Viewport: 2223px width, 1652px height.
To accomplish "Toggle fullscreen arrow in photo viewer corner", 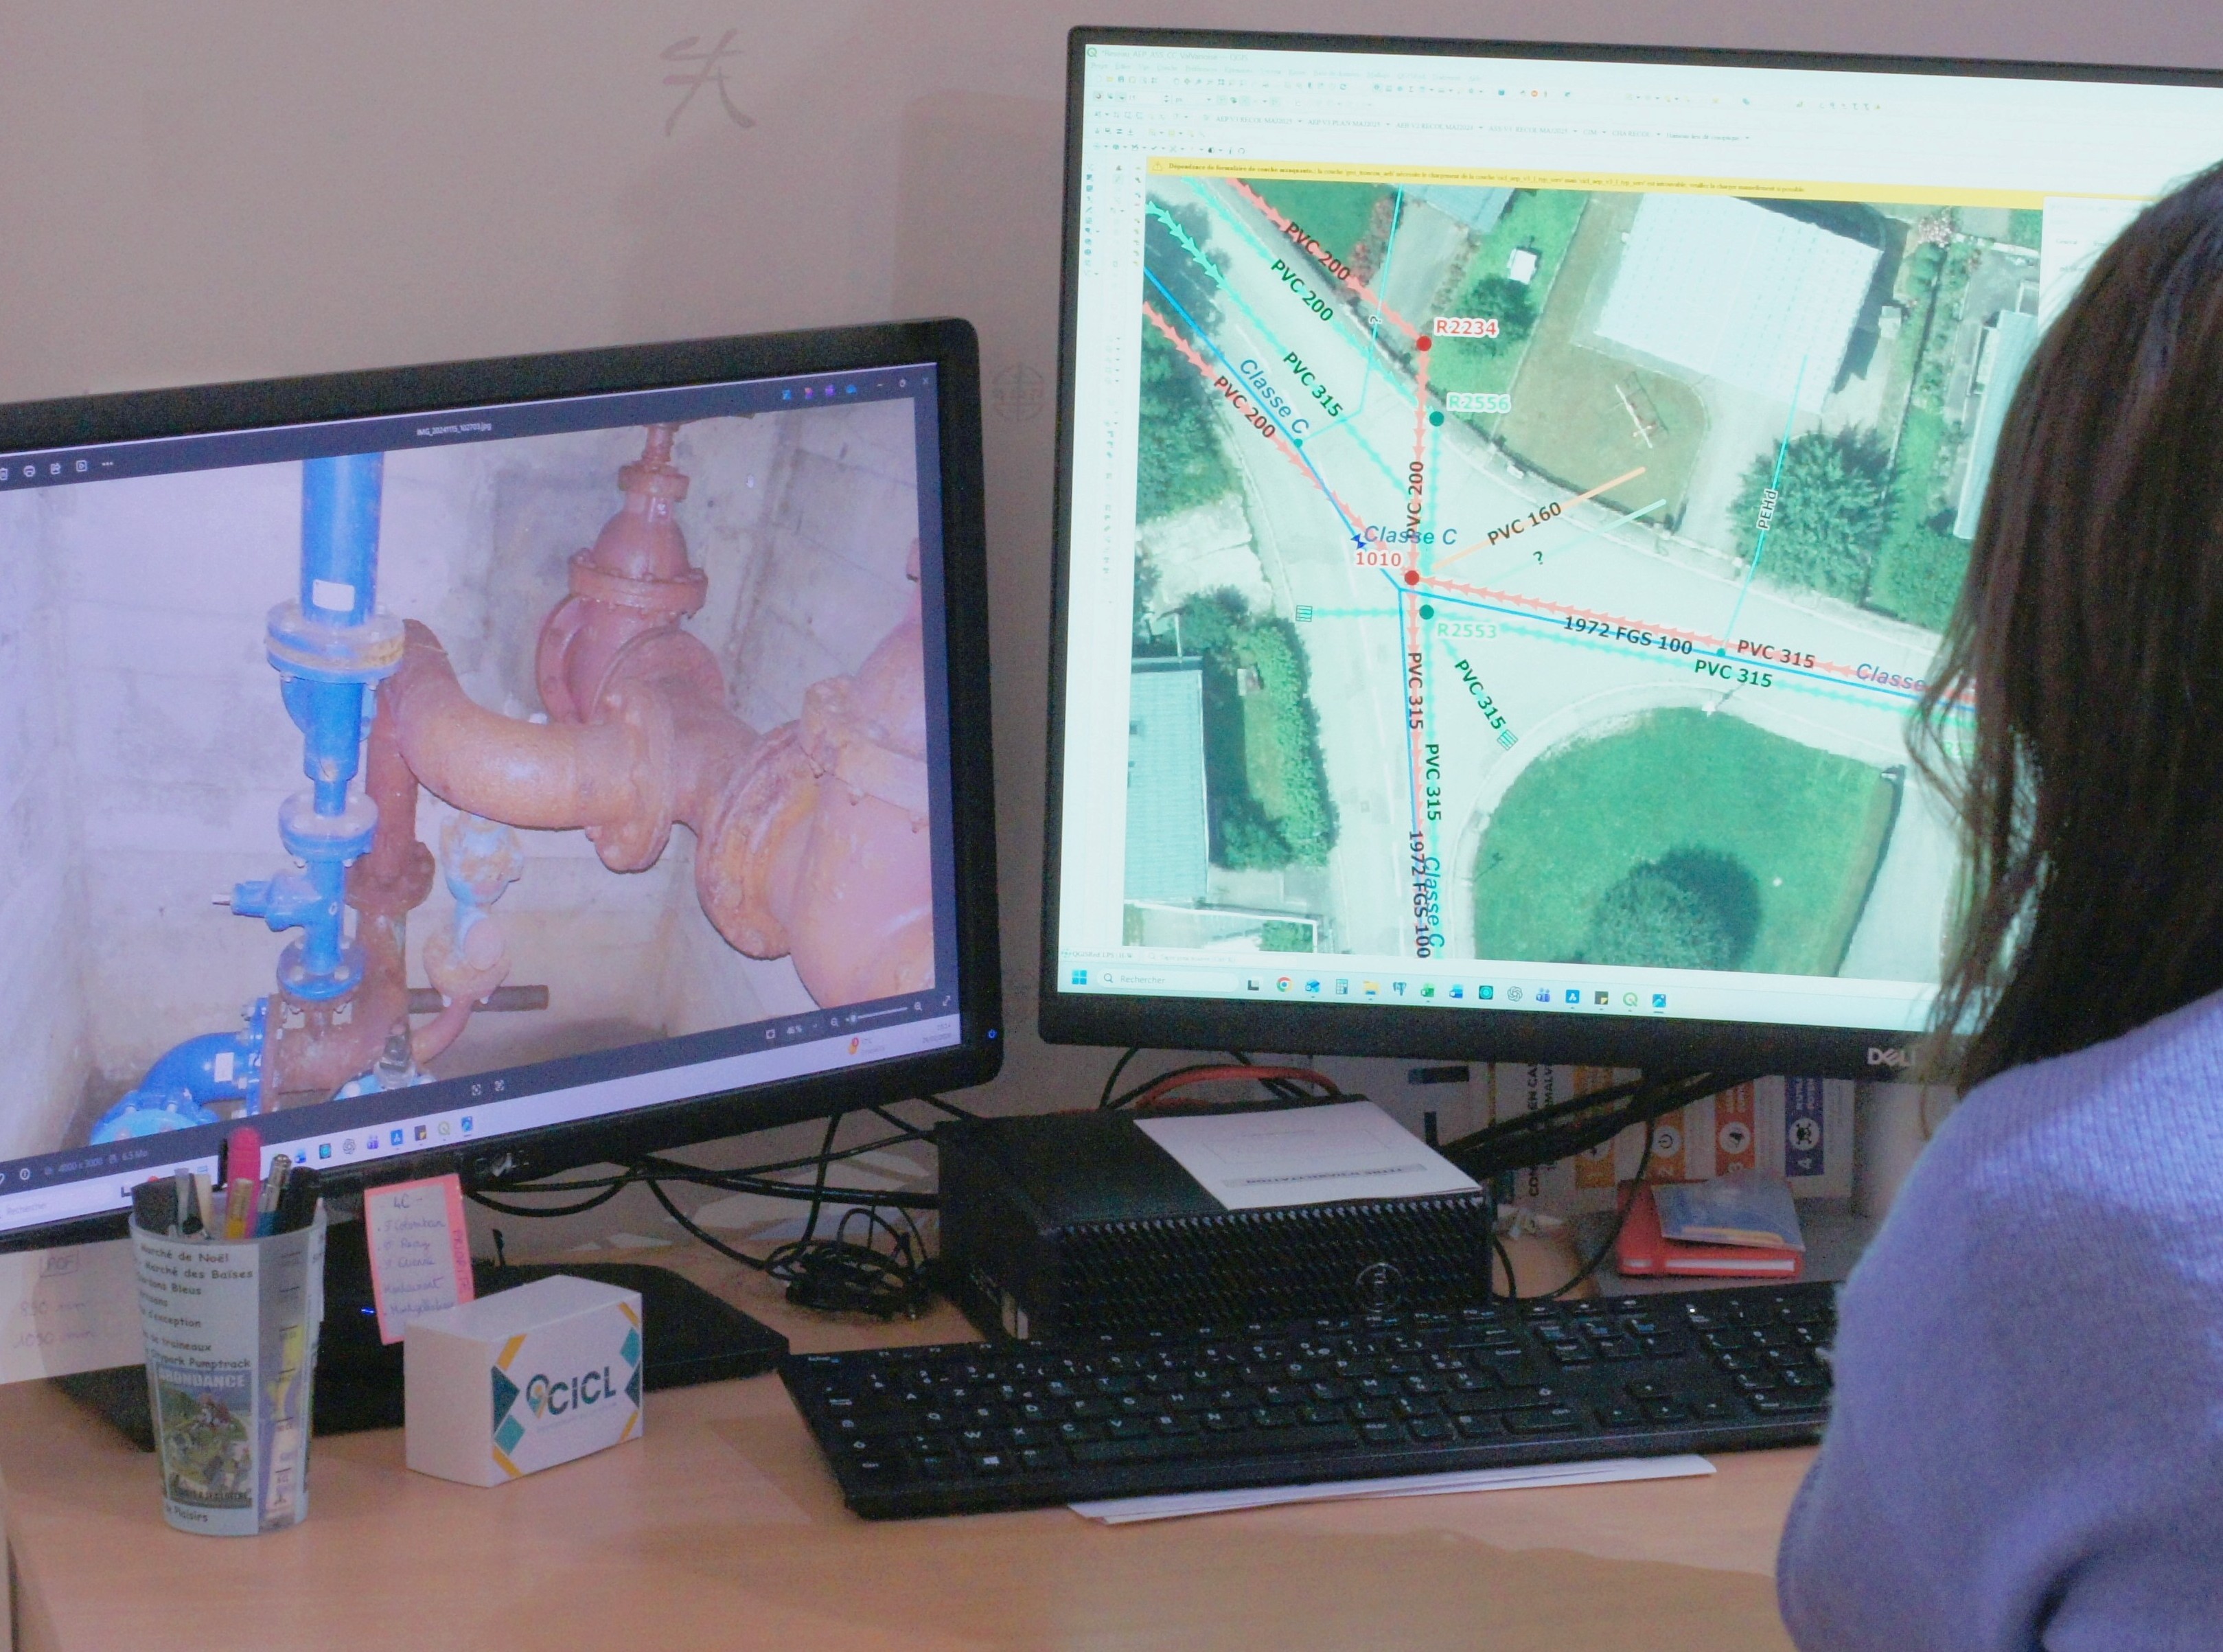I will (947, 1000).
